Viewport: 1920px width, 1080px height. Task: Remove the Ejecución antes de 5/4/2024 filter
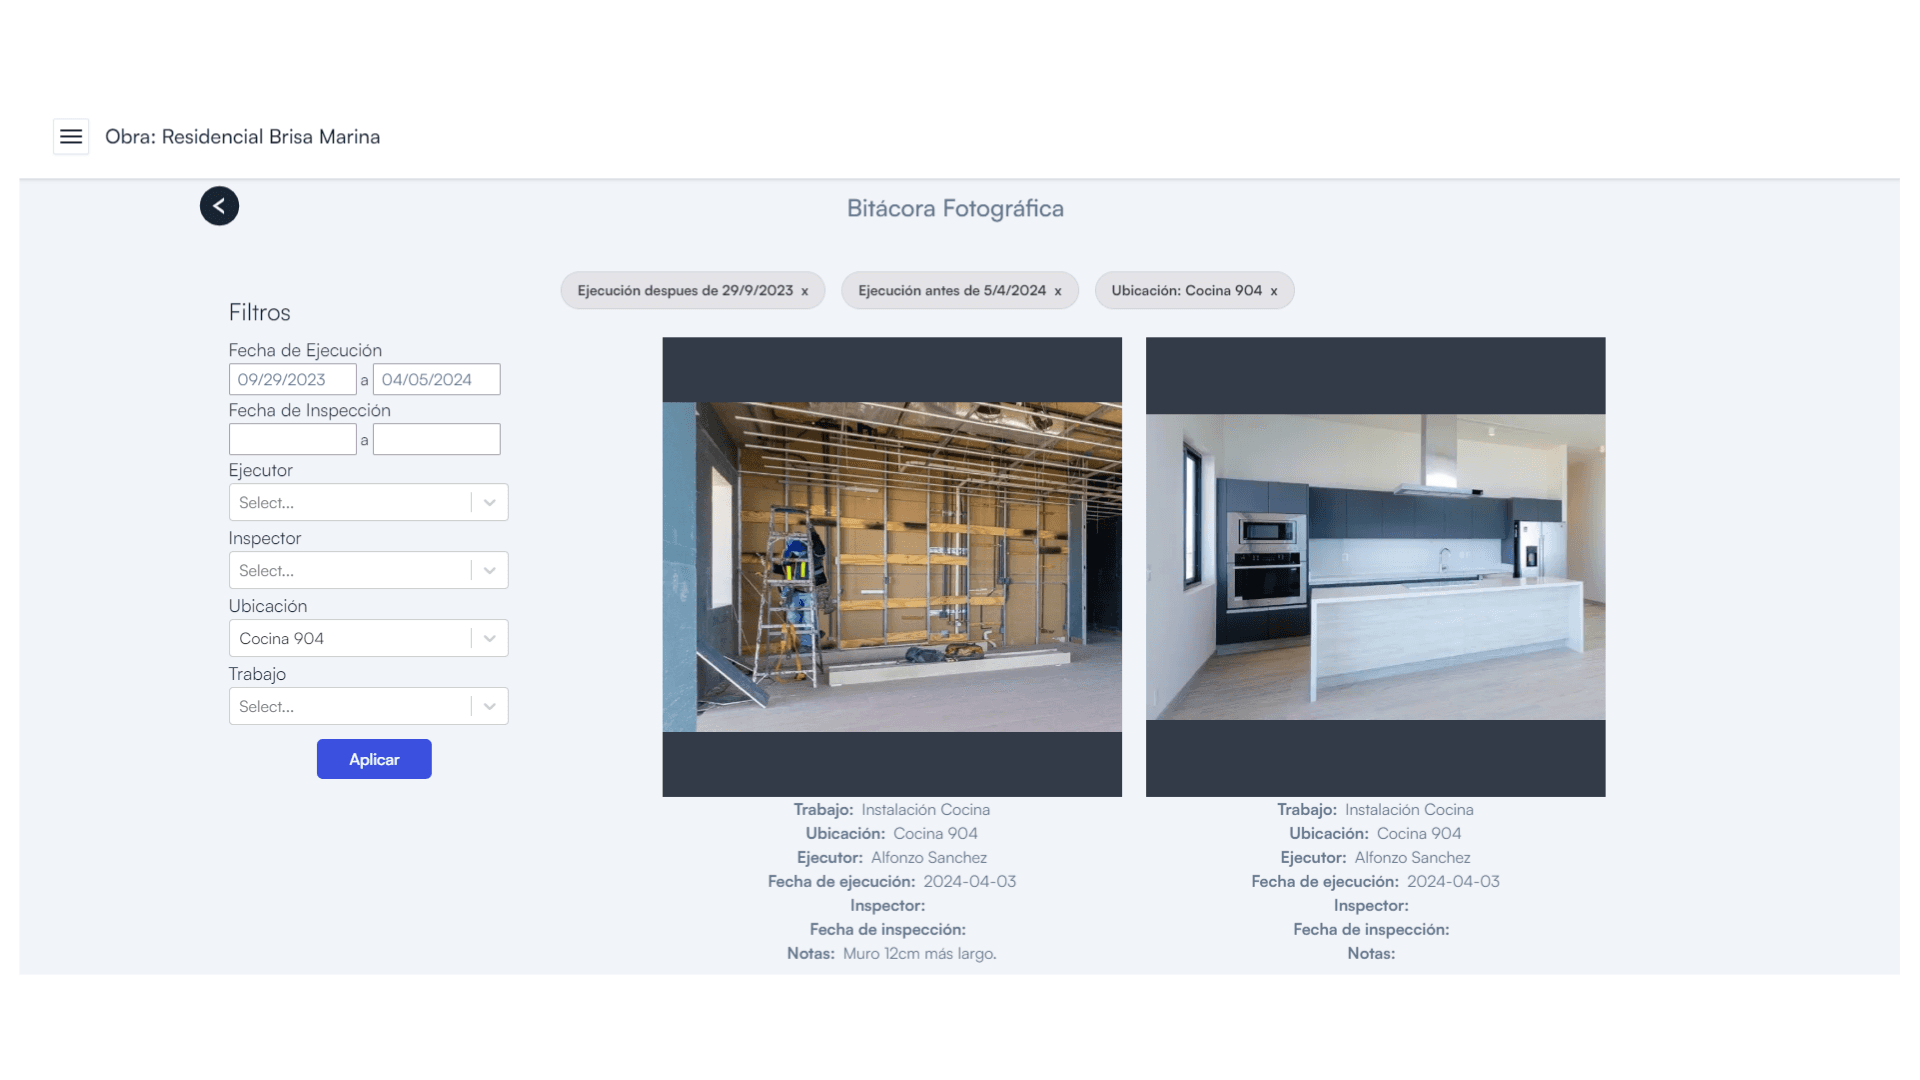[x=1057, y=291]
